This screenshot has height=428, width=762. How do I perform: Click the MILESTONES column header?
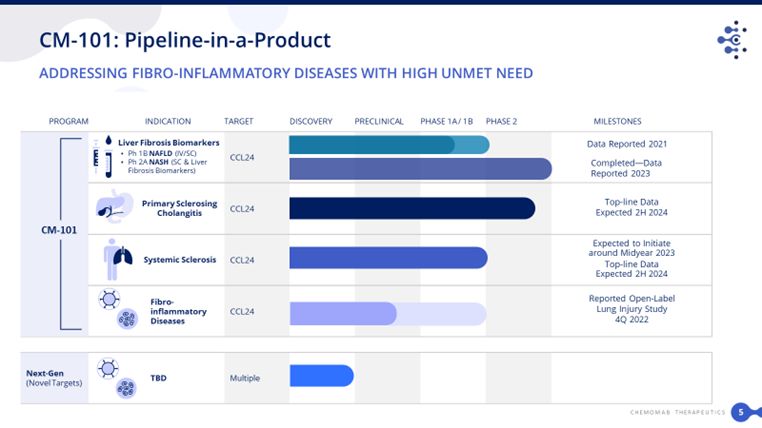point(617,121)
